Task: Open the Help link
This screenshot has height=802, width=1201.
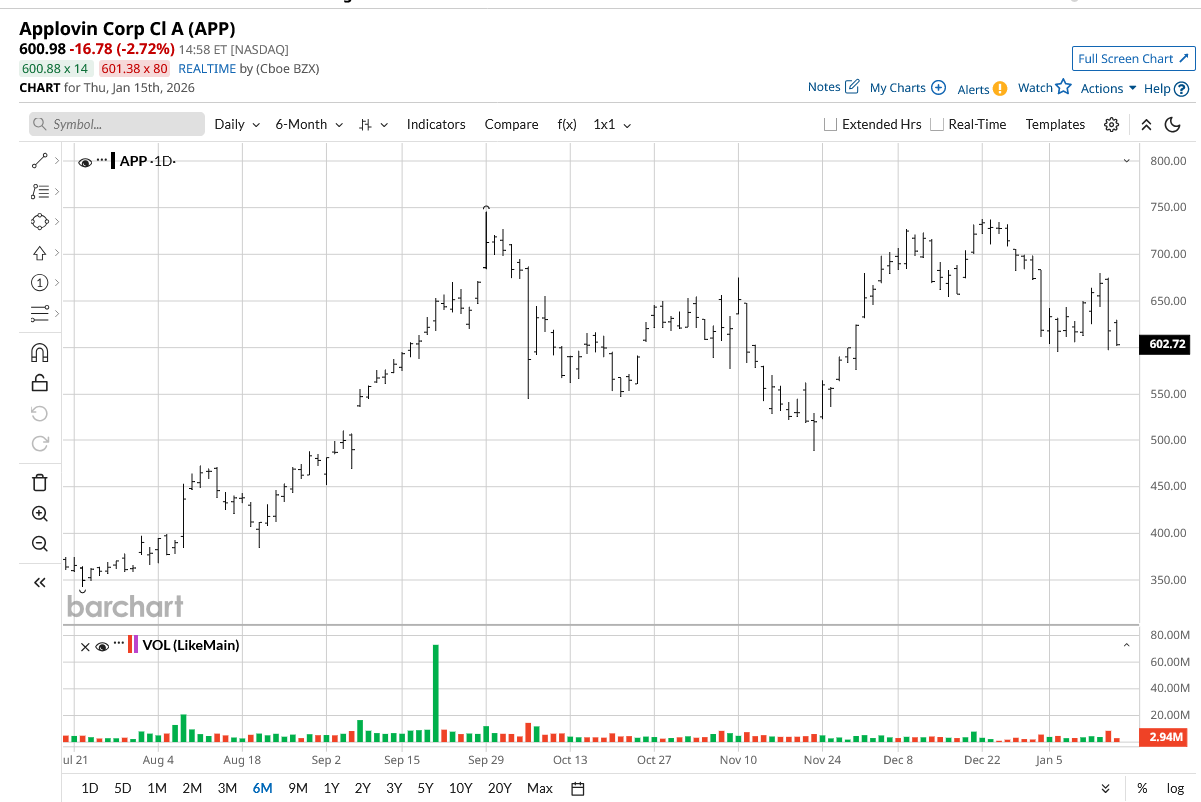Action: click(1166, 89)
